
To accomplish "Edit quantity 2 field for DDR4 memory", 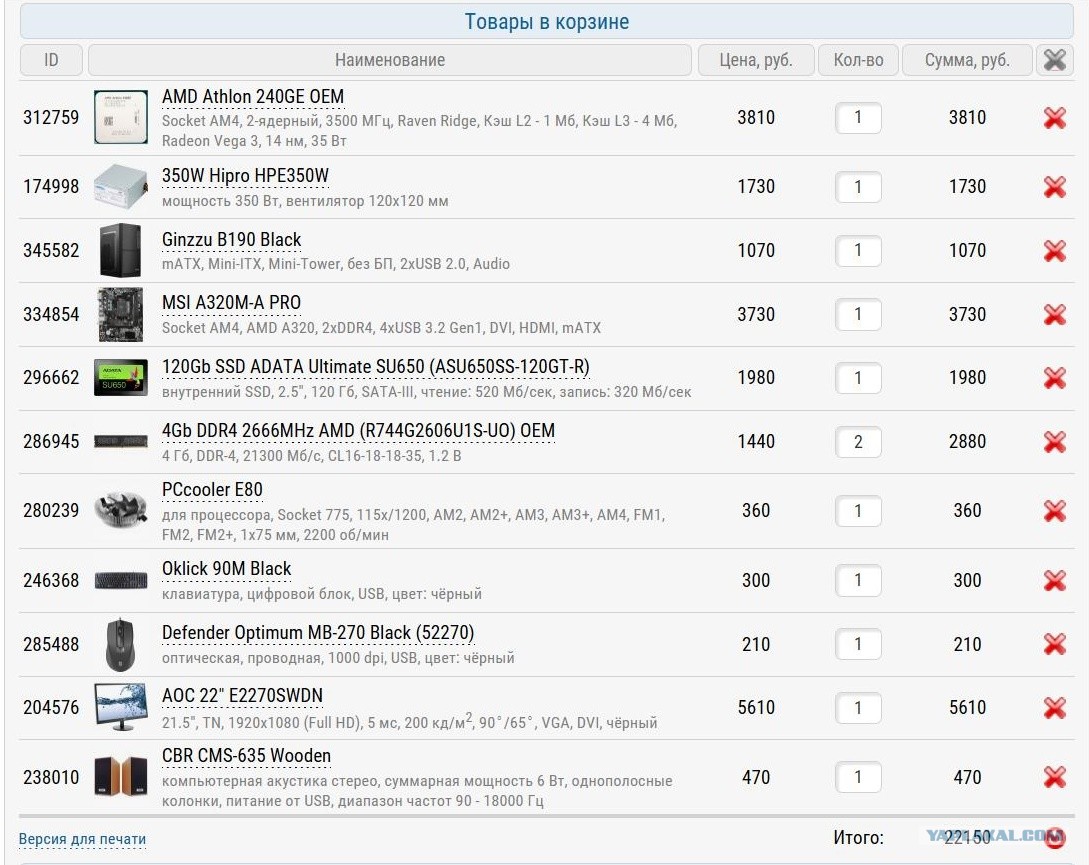I will pyautogui.click(x=858, y=442).
